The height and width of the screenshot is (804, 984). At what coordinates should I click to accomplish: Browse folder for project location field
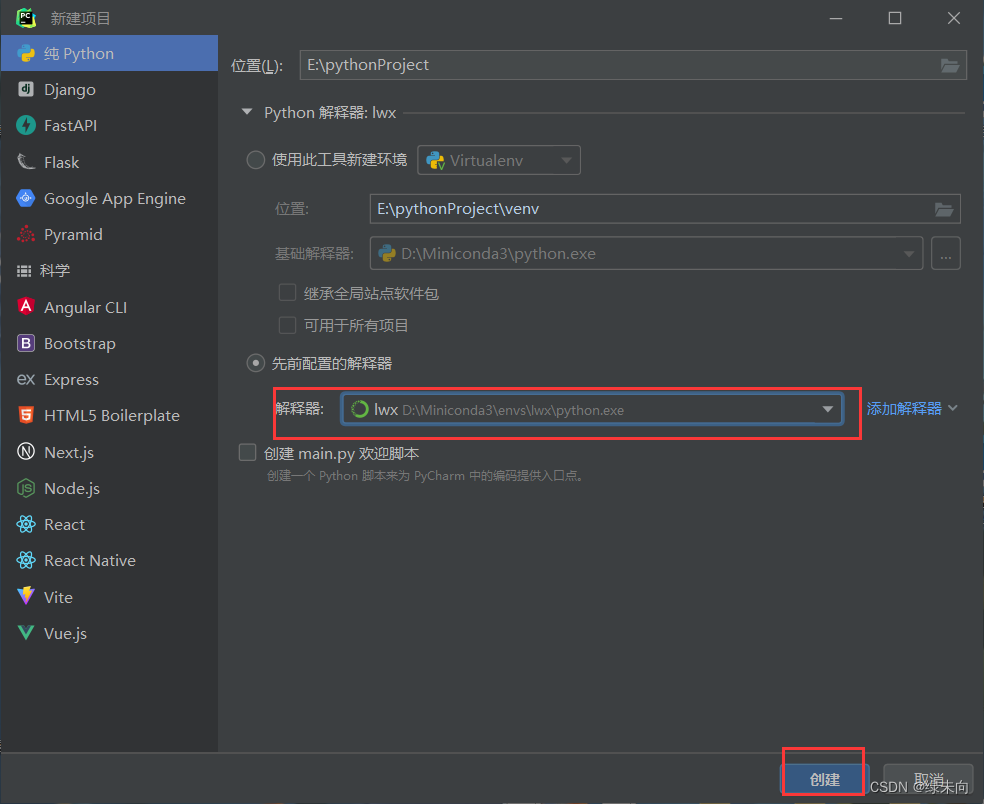[x=949, y=65]
